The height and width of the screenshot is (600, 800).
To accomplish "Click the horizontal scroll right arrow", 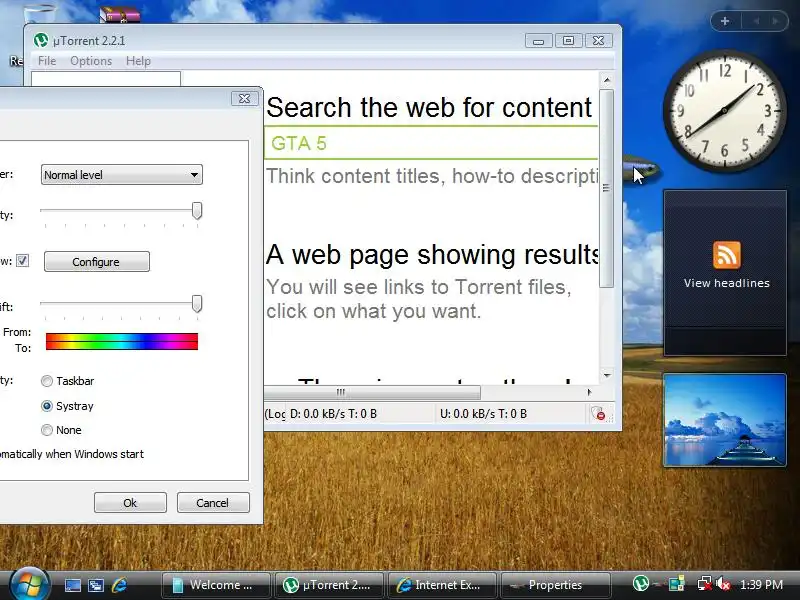I will [x=589, y=392].
